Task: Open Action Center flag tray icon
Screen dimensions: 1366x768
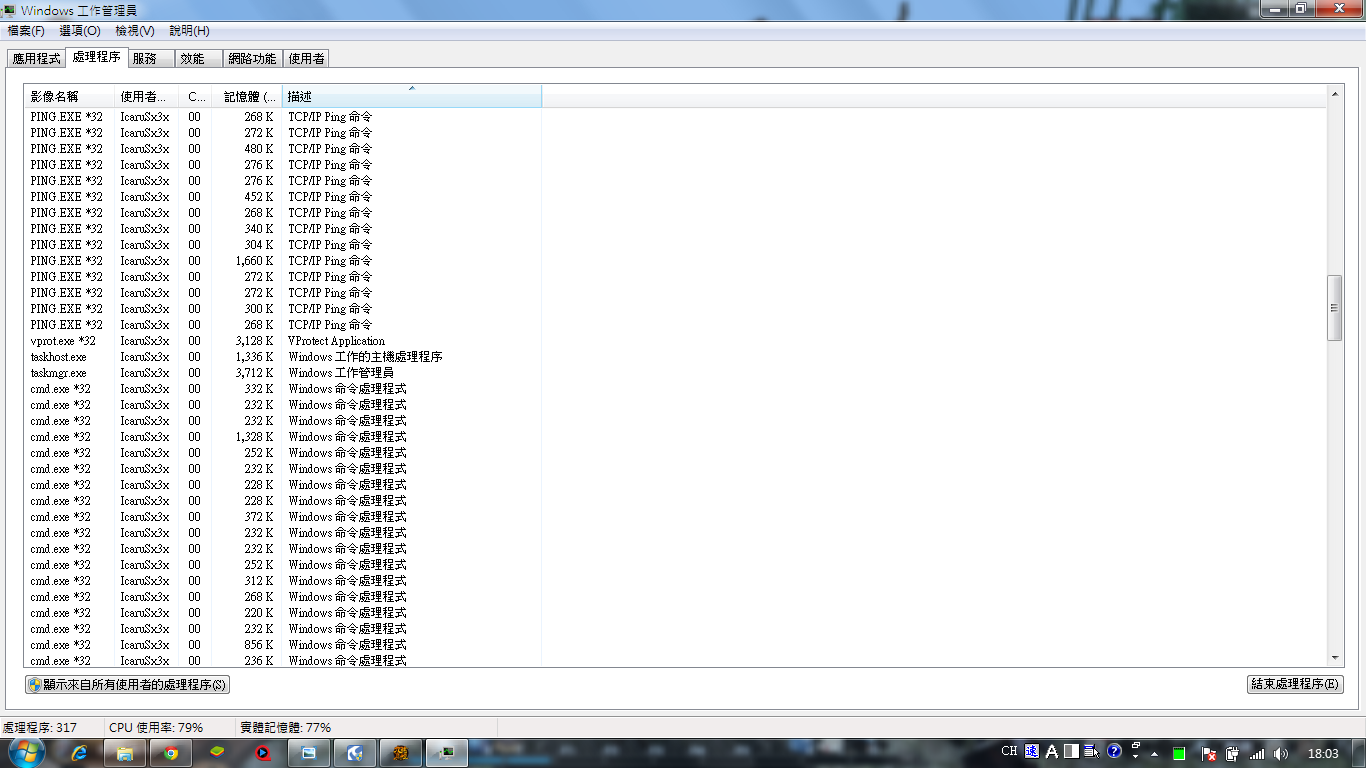Action: (x=1208, y=753)
